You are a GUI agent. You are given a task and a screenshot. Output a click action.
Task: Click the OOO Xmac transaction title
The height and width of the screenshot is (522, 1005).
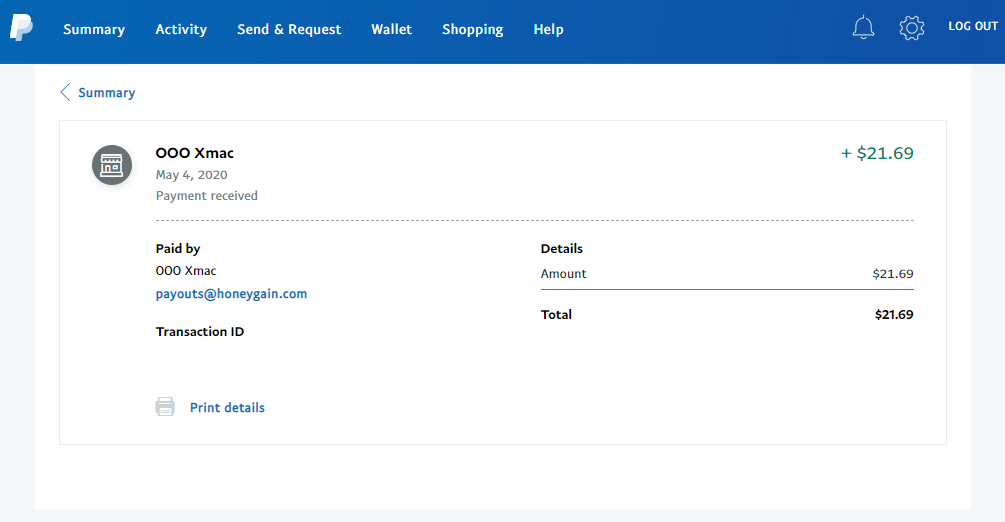[195, 153]
